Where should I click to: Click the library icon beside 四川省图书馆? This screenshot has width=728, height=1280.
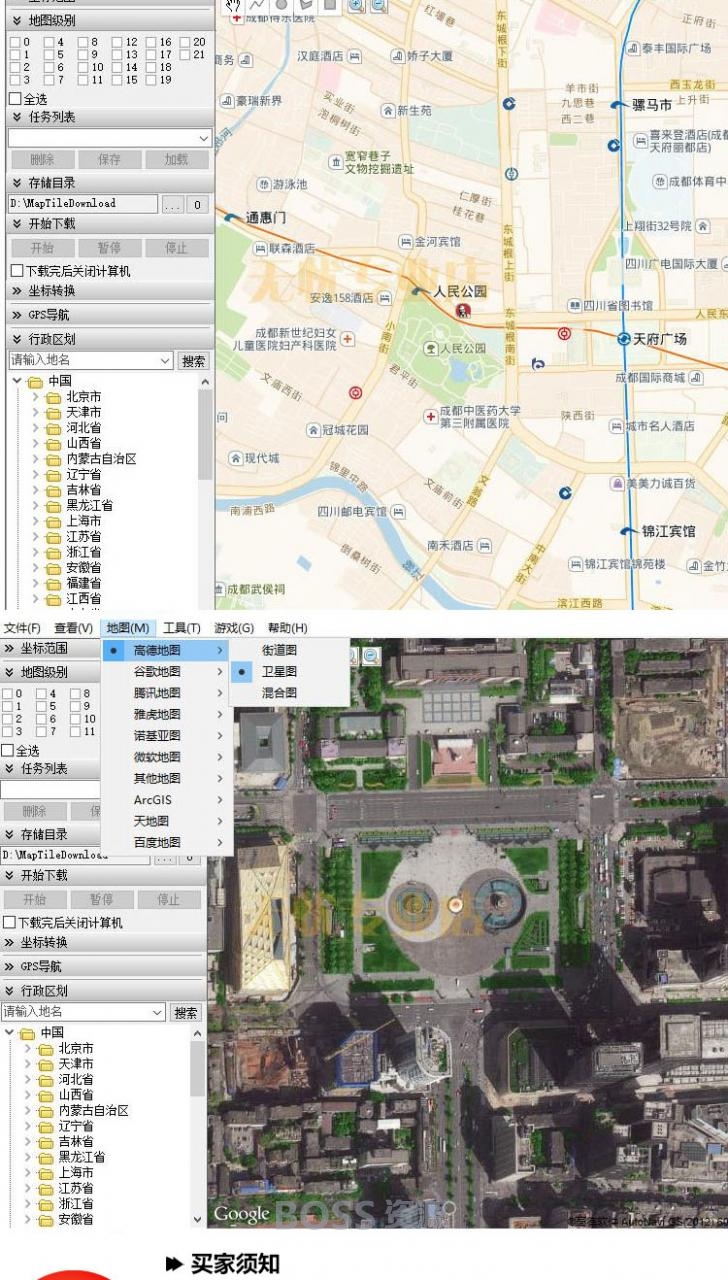point(574,305)
